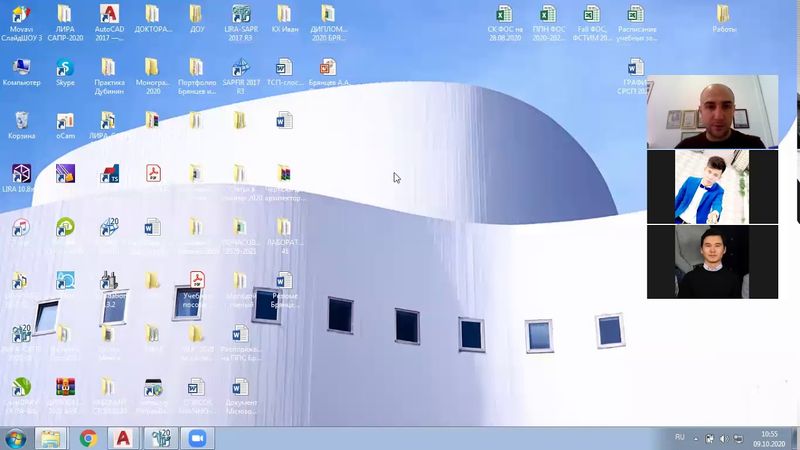The height and width of the screenshot is (450, 800).
Task: Click the Windows Start button
Action: pyautogui.click(x=15, y=438)
